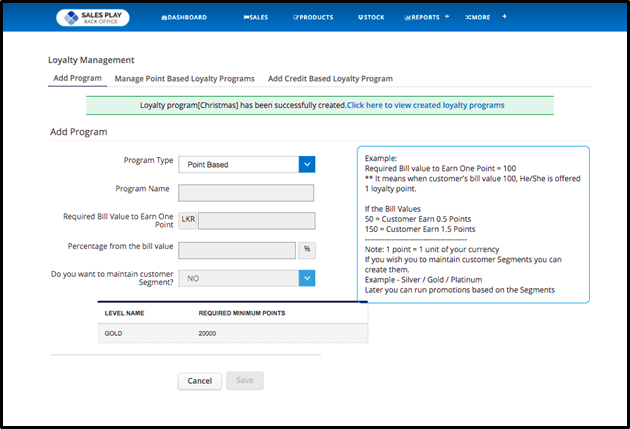Click the Save button
630x429 pixels.
click(245, 380)
